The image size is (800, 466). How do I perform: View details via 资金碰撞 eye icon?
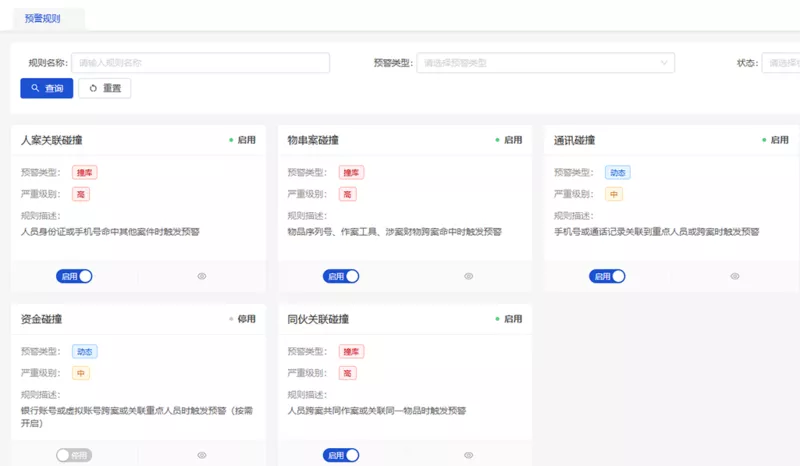pyautogui.click(x=202, y=455)
